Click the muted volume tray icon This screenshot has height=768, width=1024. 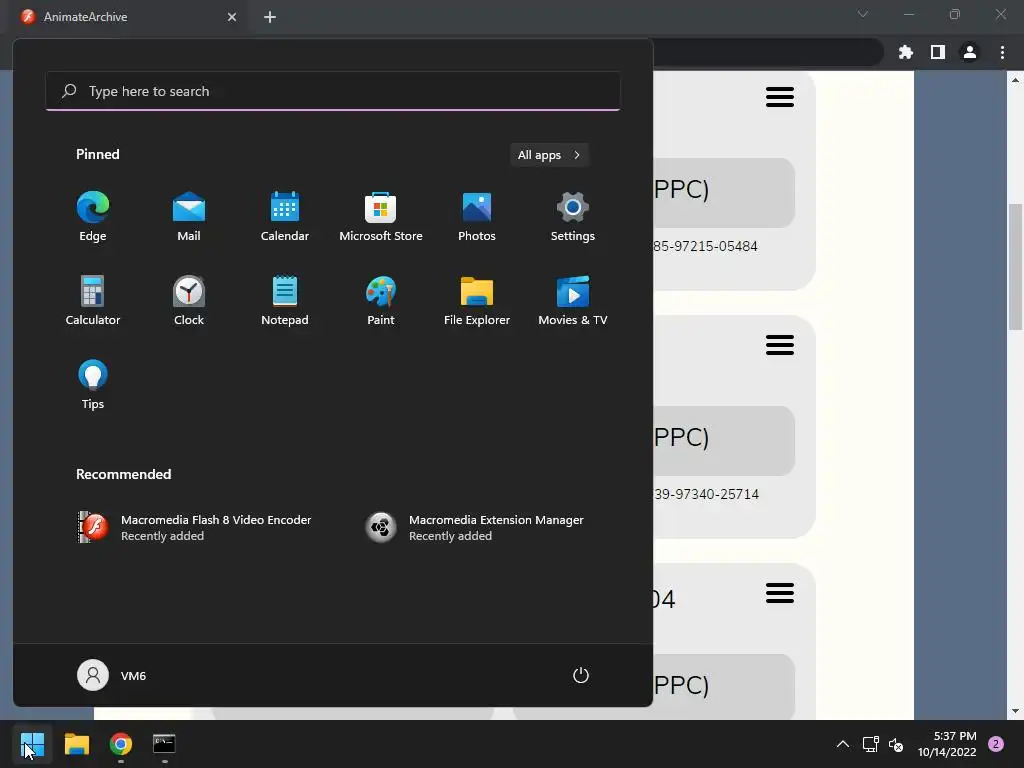click(896, 744)
